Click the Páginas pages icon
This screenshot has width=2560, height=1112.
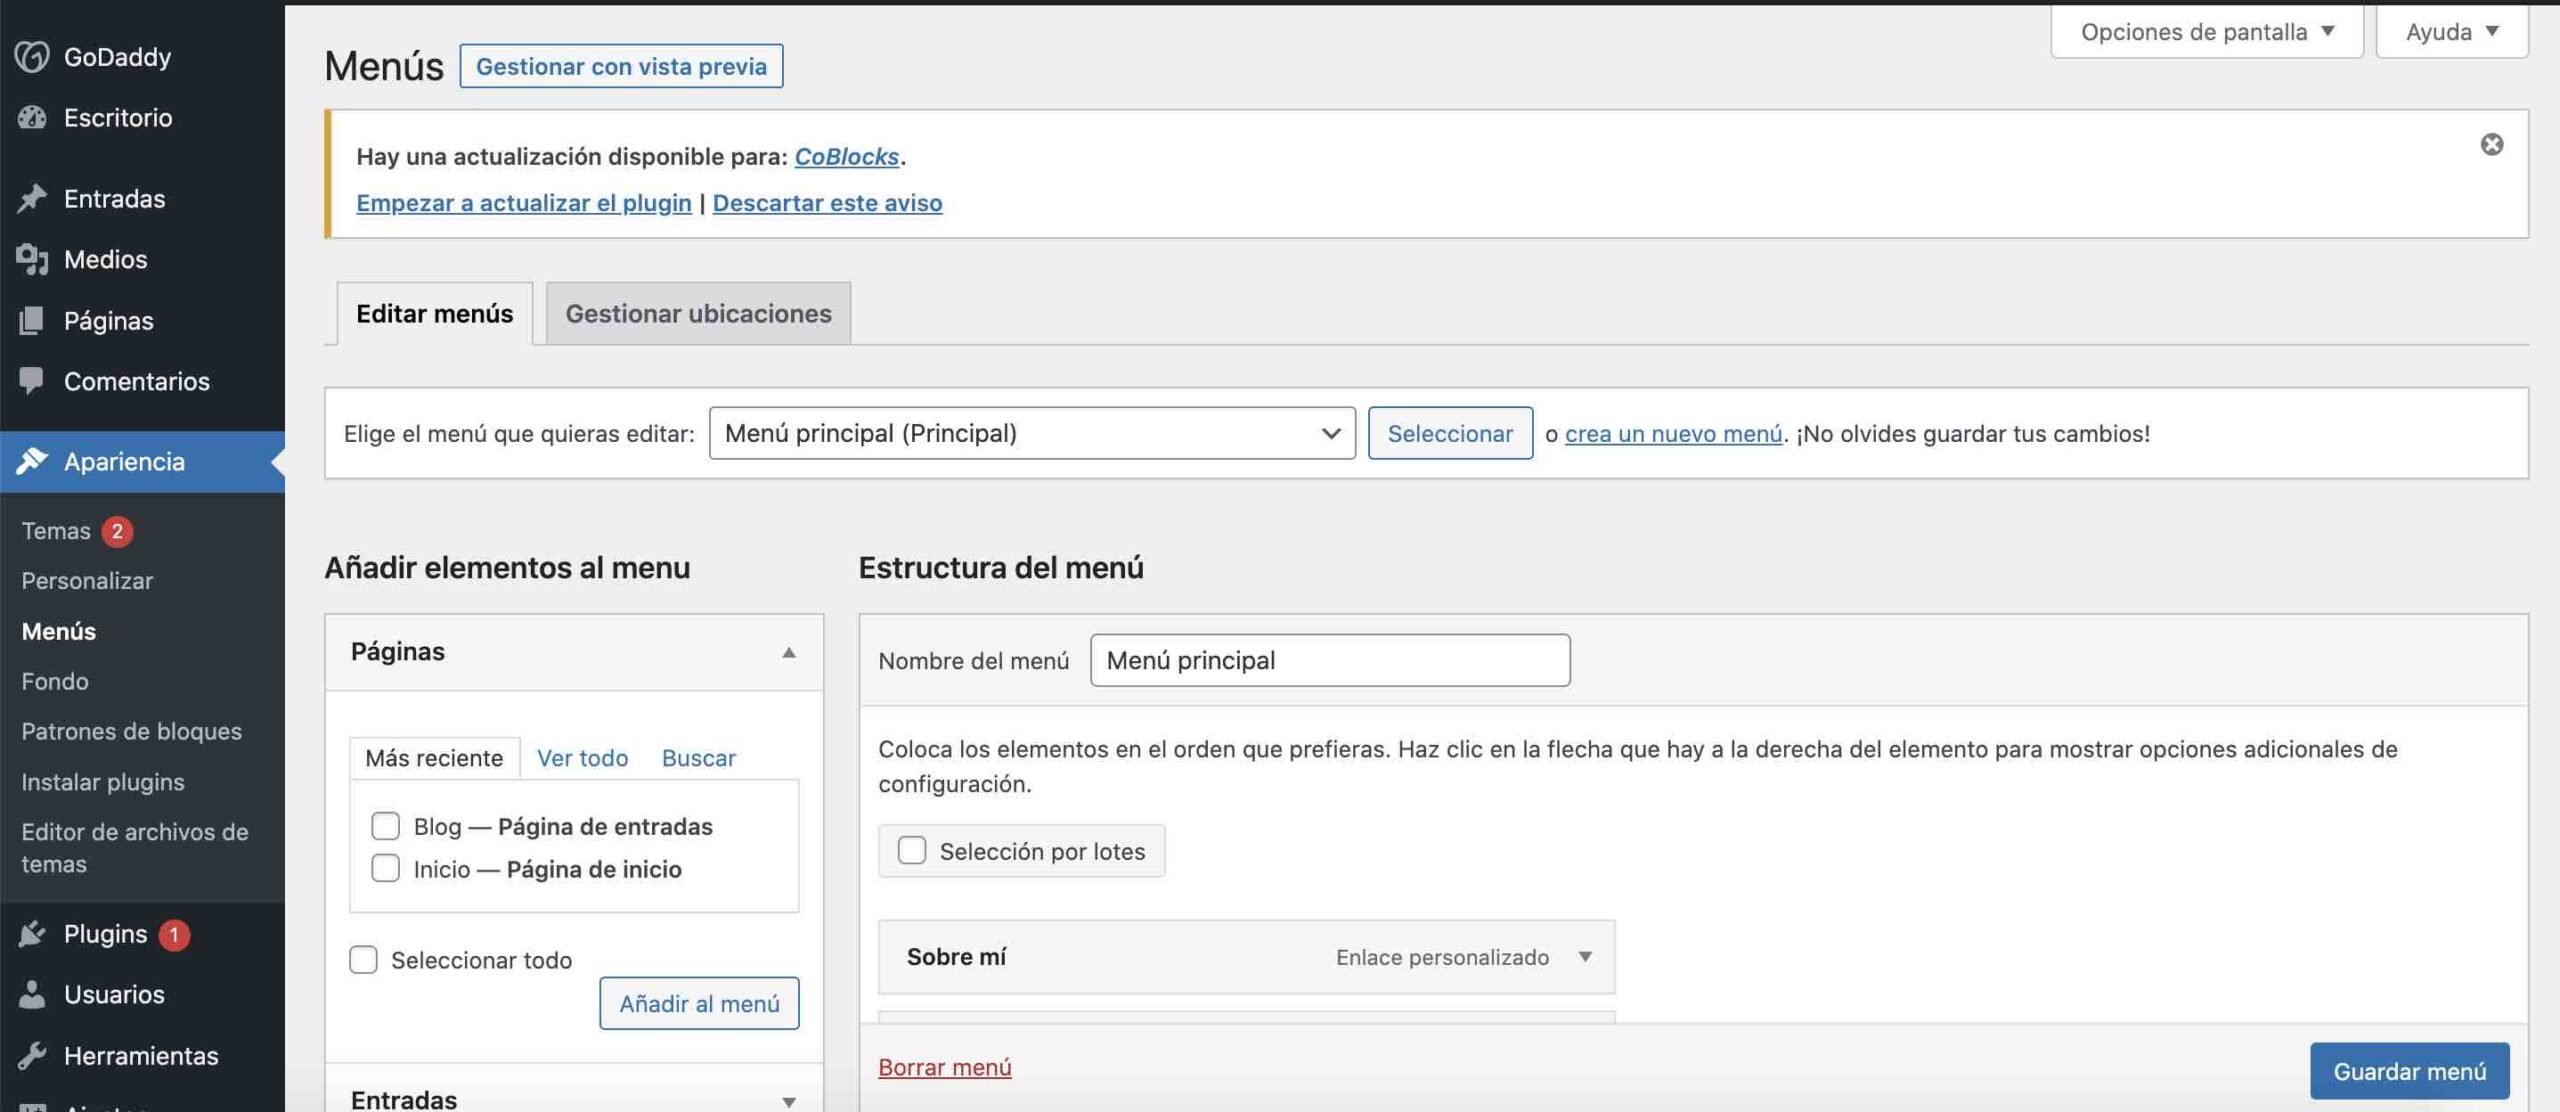click(x=32, y=320)
